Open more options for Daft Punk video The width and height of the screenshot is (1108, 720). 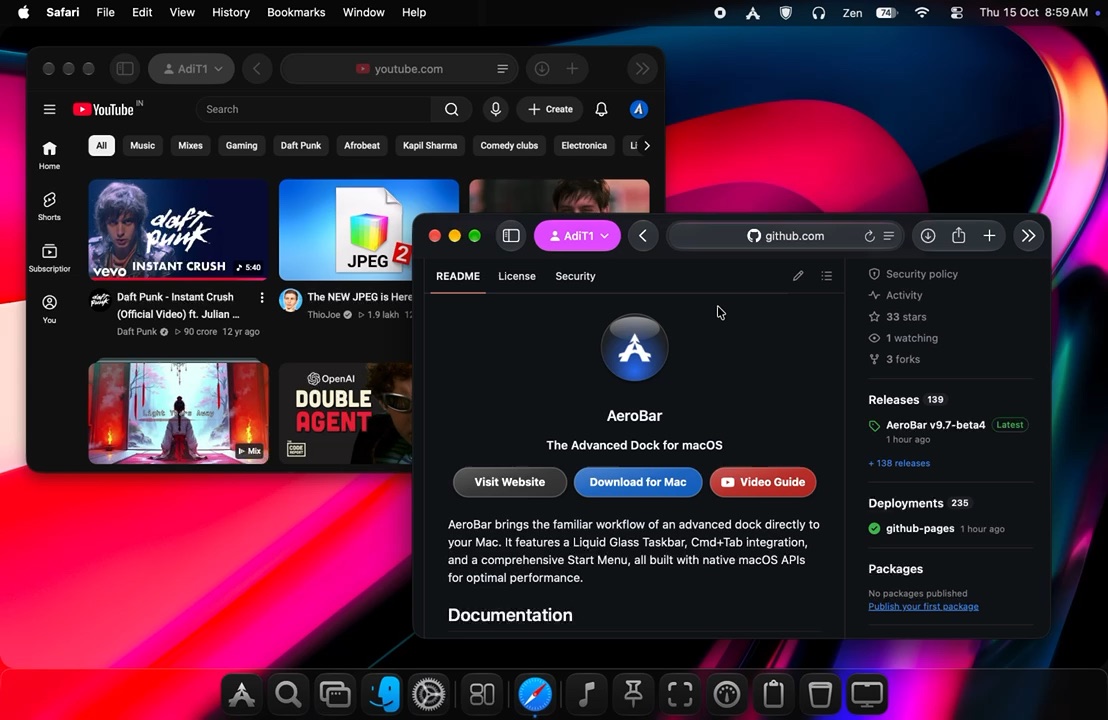[262, 297]
